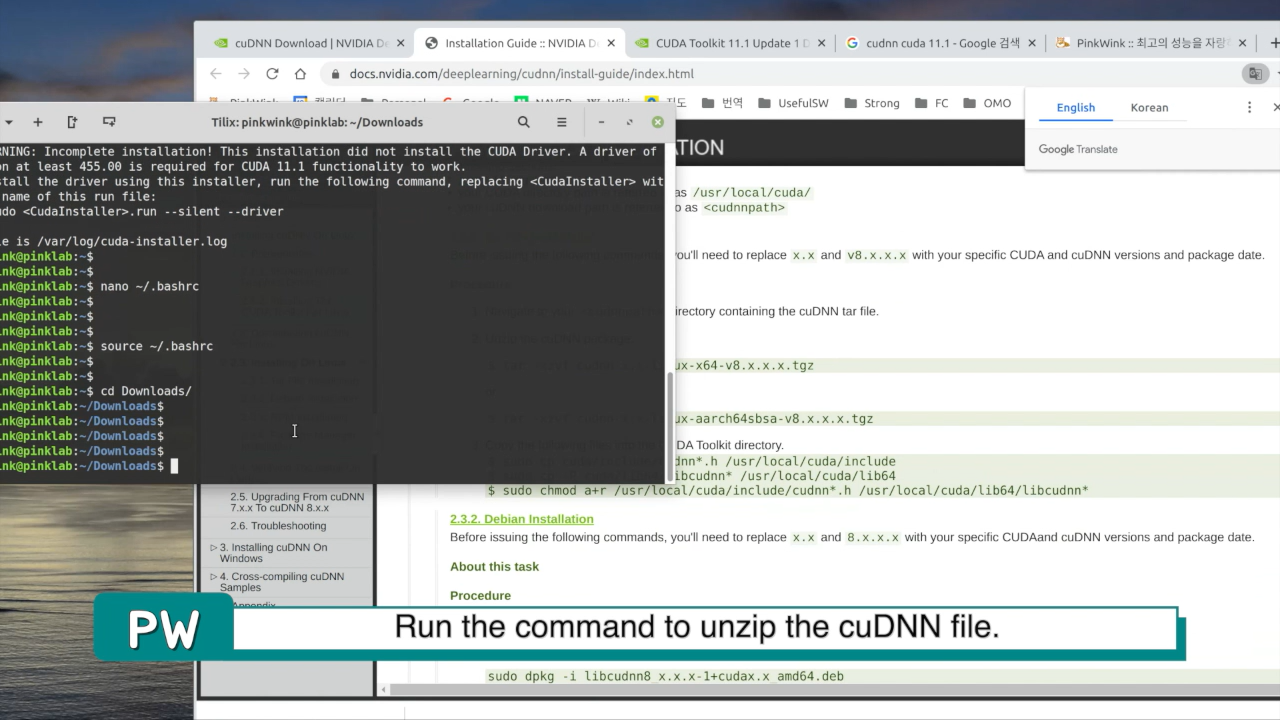Open Tilix session dropdown arrow
1280x720 pixels.
(8, 122)
